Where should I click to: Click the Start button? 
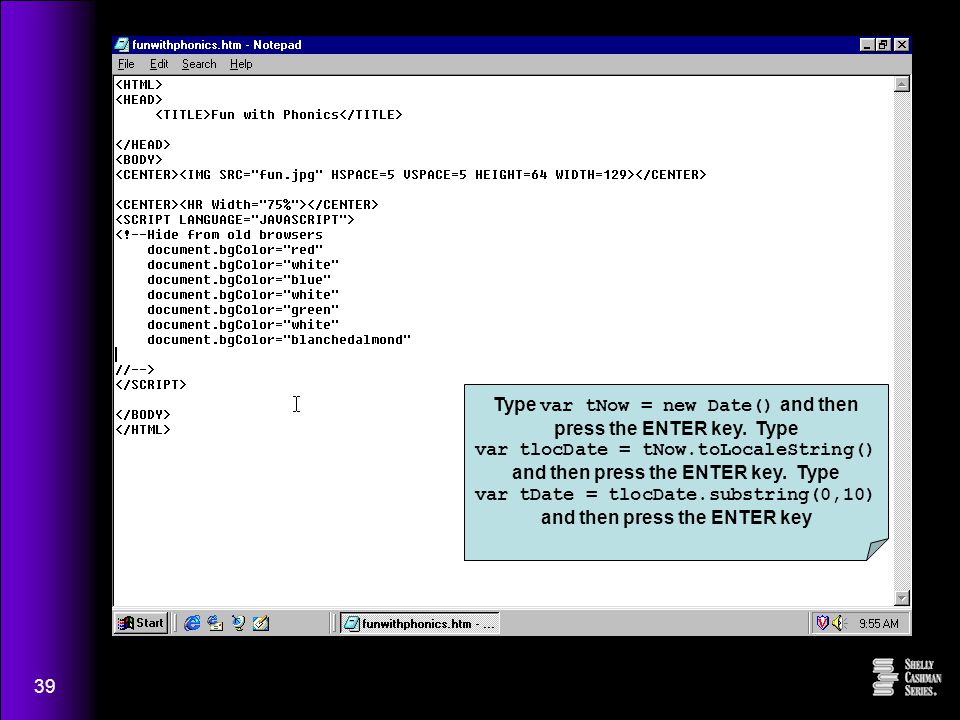click(x=141, y=623)
